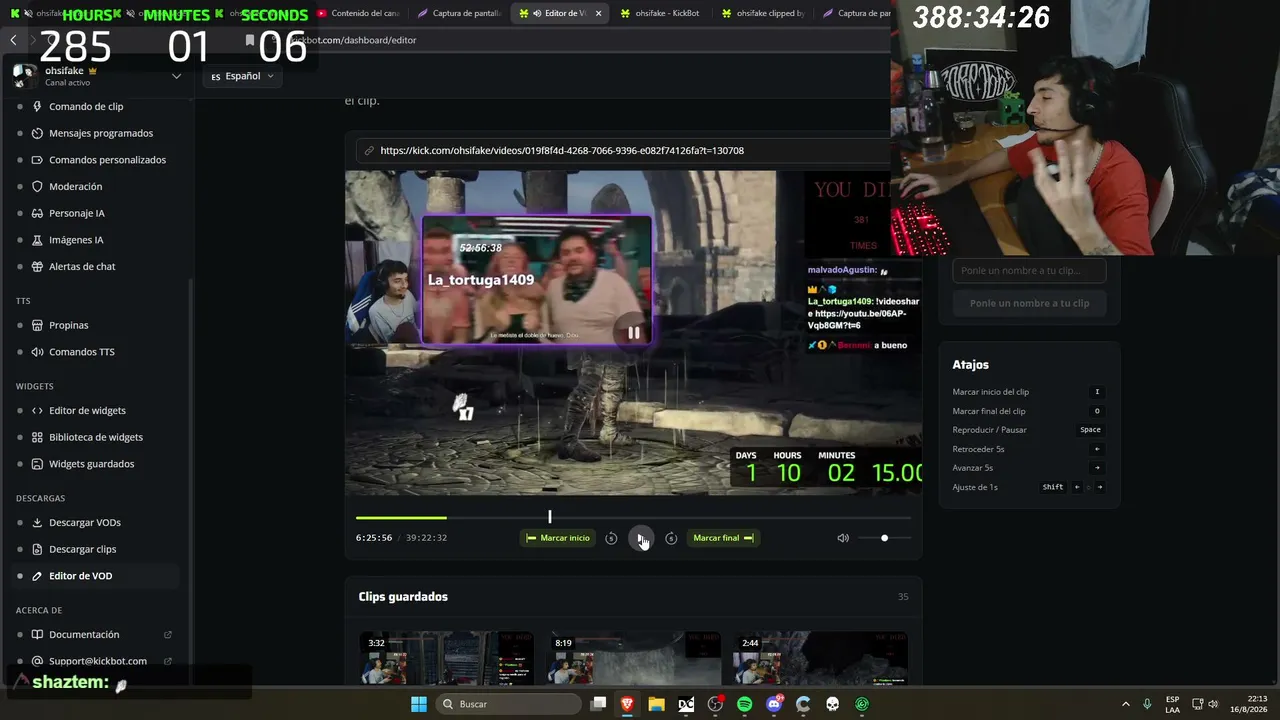
Task: Click the Marcar inicio button
Action: coord(558,538)
